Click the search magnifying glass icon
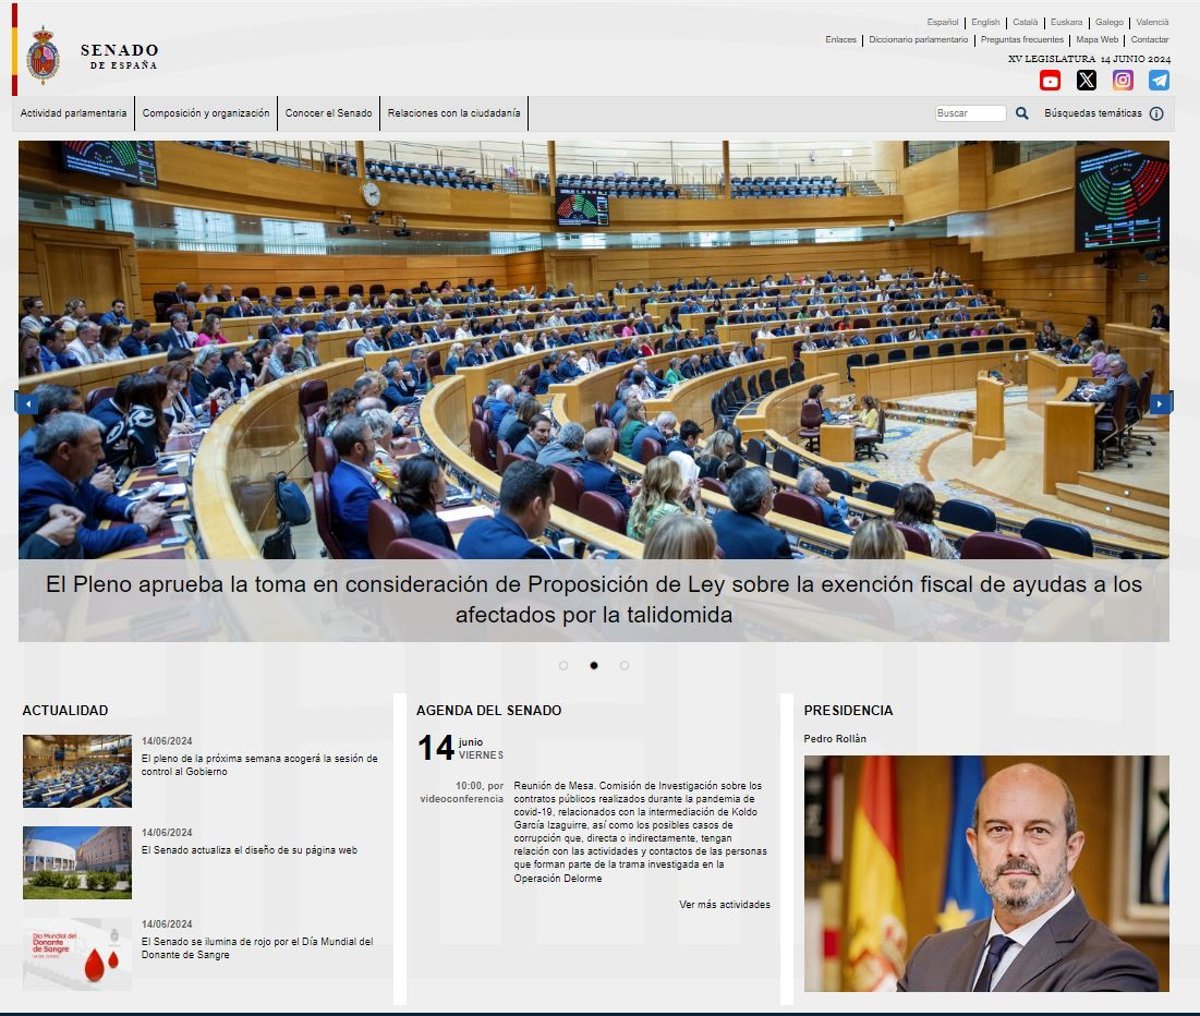1200x1016 pixels. coord(1022,113)
